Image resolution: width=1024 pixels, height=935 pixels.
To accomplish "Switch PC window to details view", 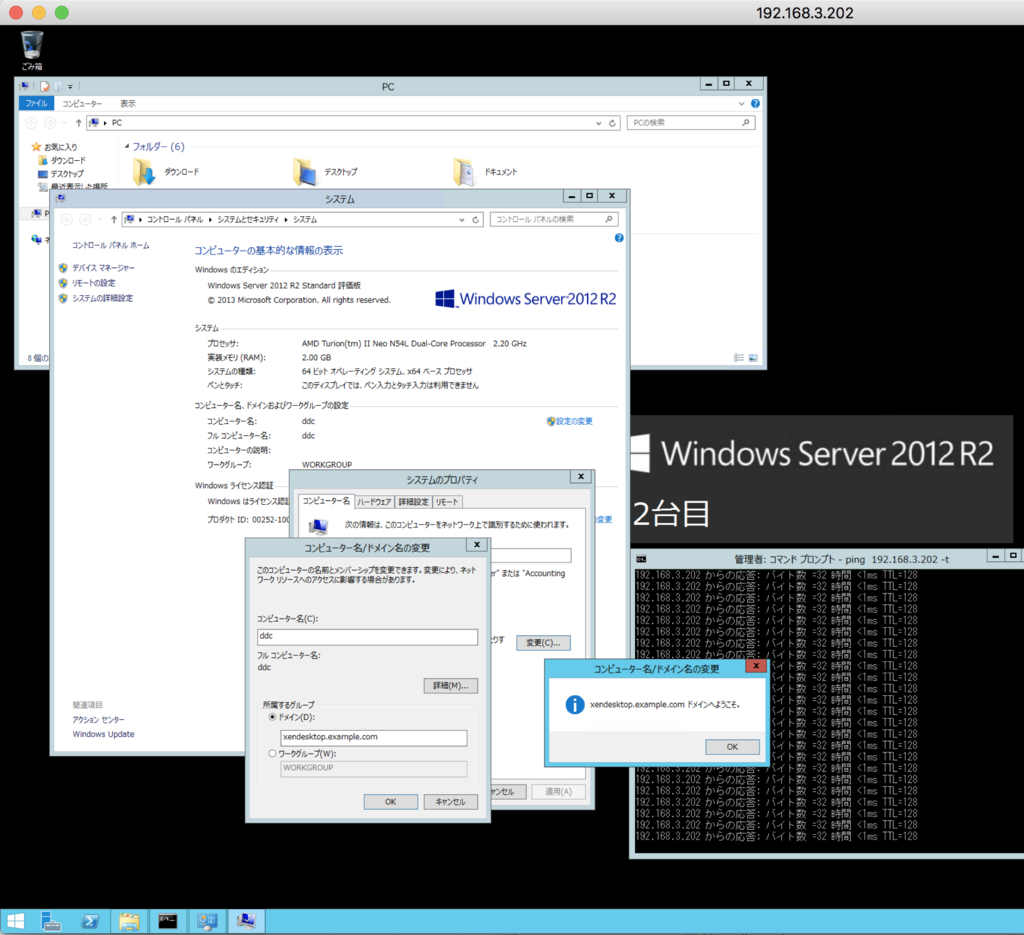I will (x=739, y=358).
